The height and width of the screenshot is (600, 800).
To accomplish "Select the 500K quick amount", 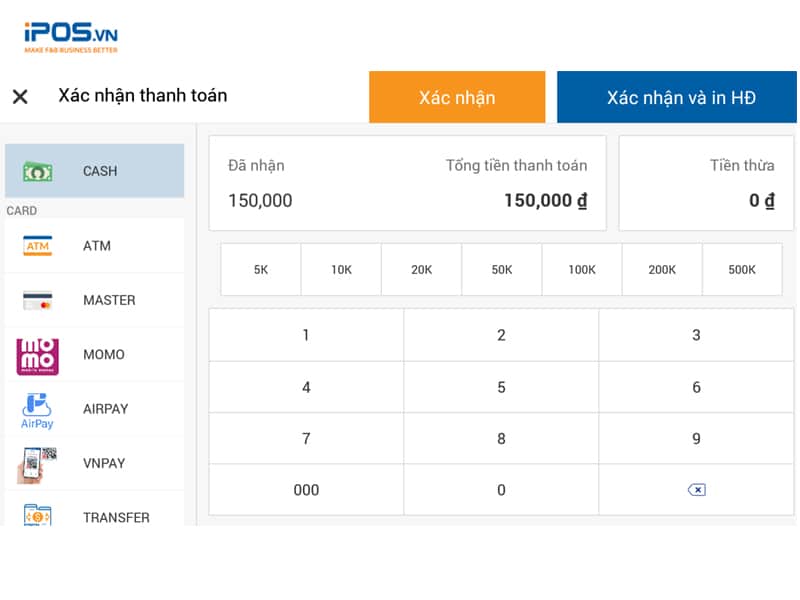I will pyautogui.click(x=742, y=270).
